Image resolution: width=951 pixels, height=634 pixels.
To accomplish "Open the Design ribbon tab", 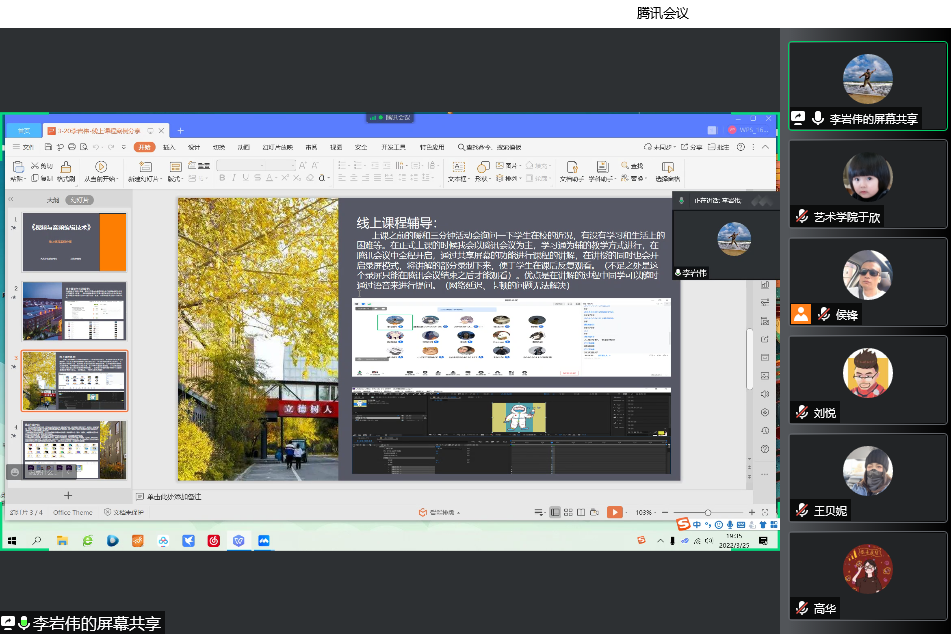I will tap(193, 147).
